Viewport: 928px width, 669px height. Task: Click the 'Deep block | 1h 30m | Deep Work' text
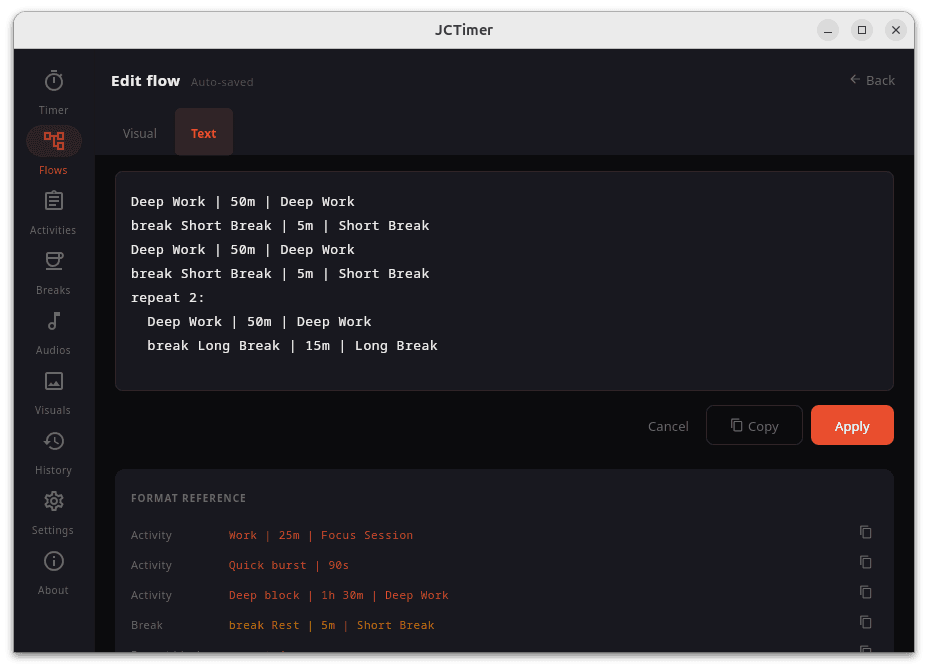[339, 596]
